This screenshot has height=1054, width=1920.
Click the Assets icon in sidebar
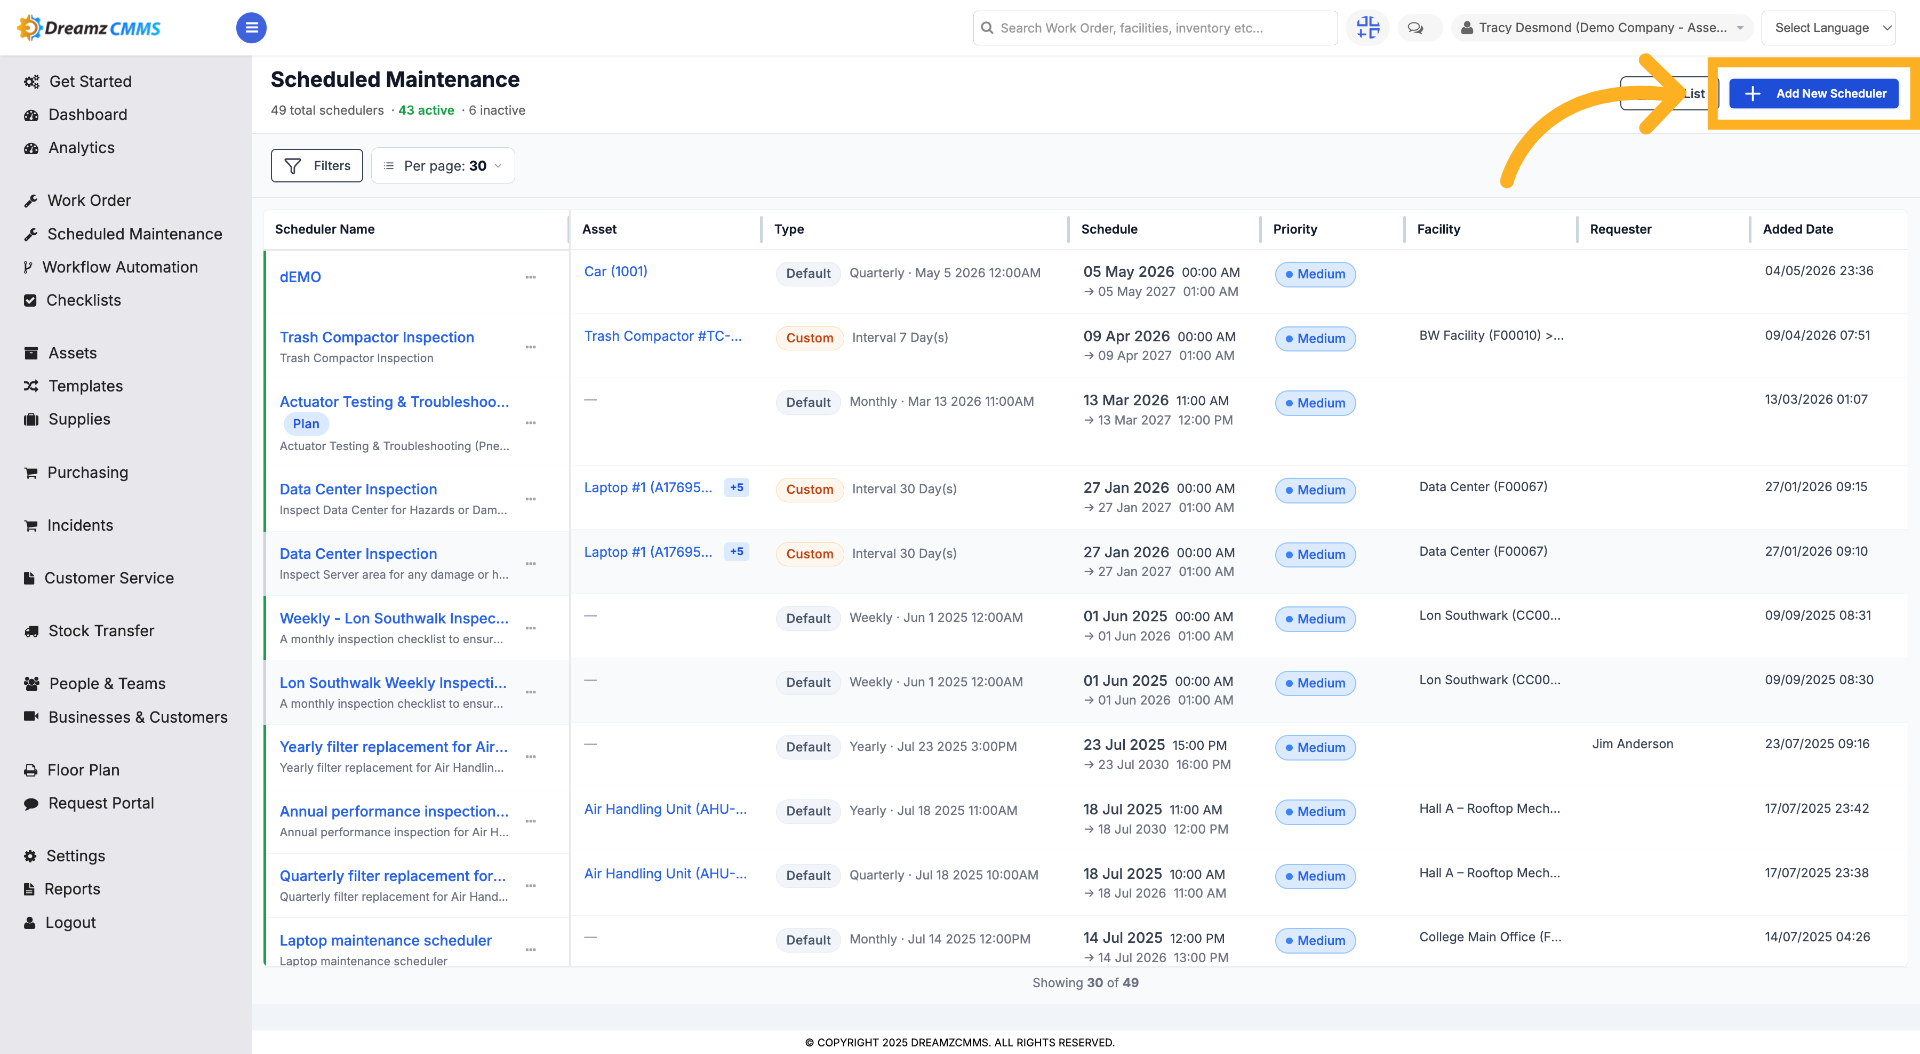tap(31, 353)
